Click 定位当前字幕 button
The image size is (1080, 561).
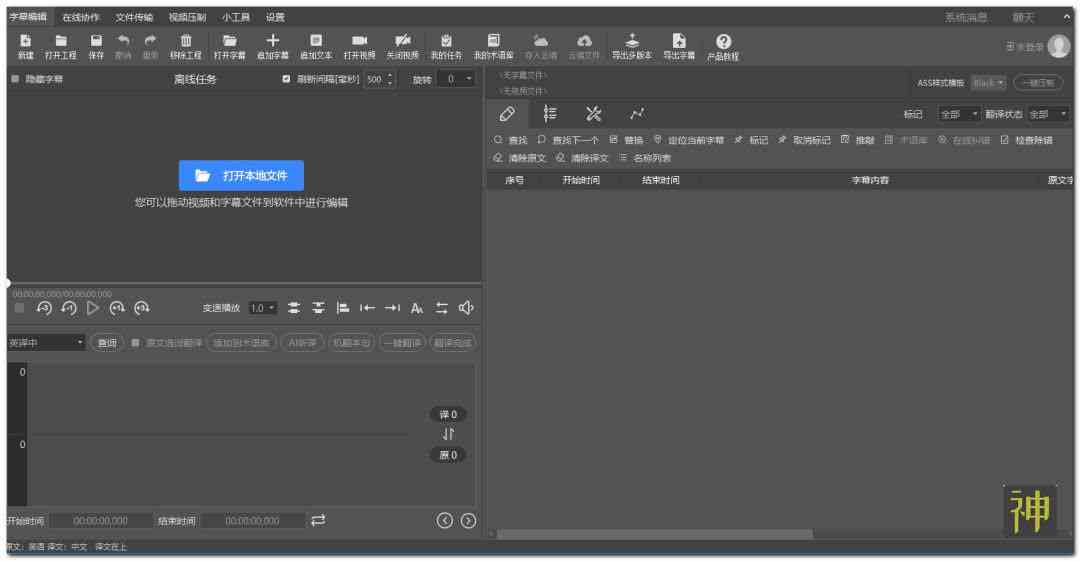pyautogui.click(x=689, y=140)
